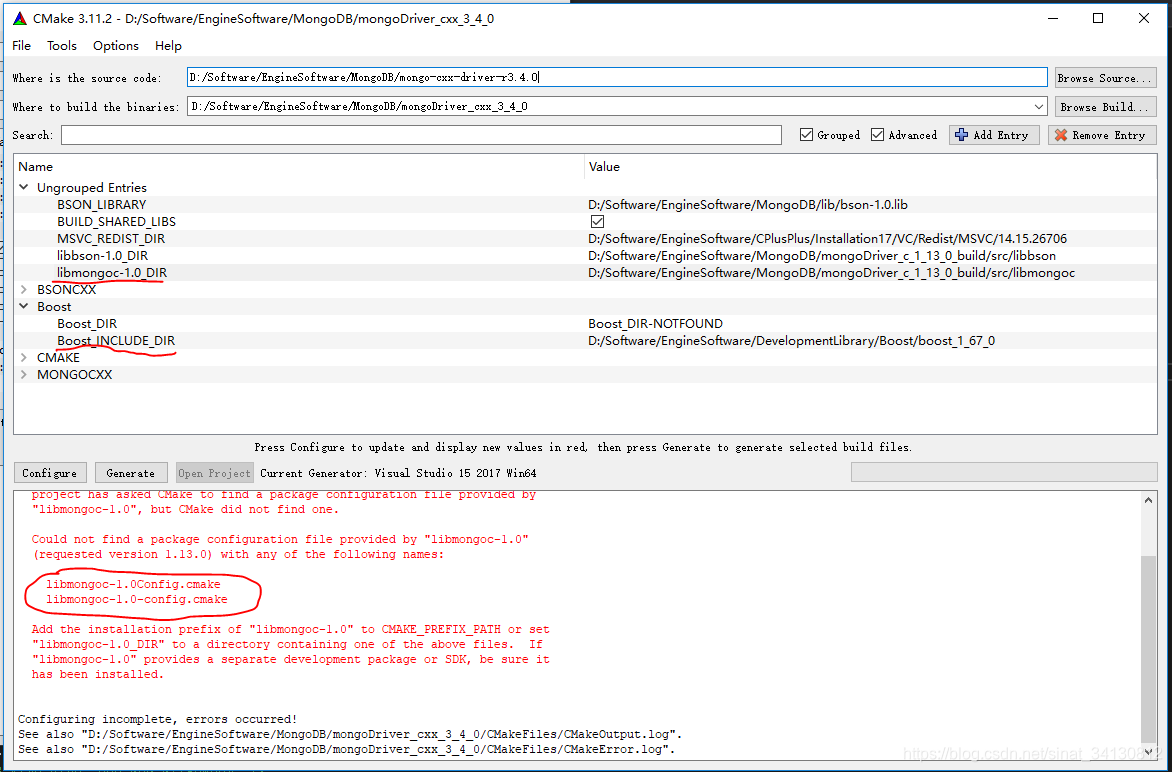Click the Browse Build button

click(1105, 107)
